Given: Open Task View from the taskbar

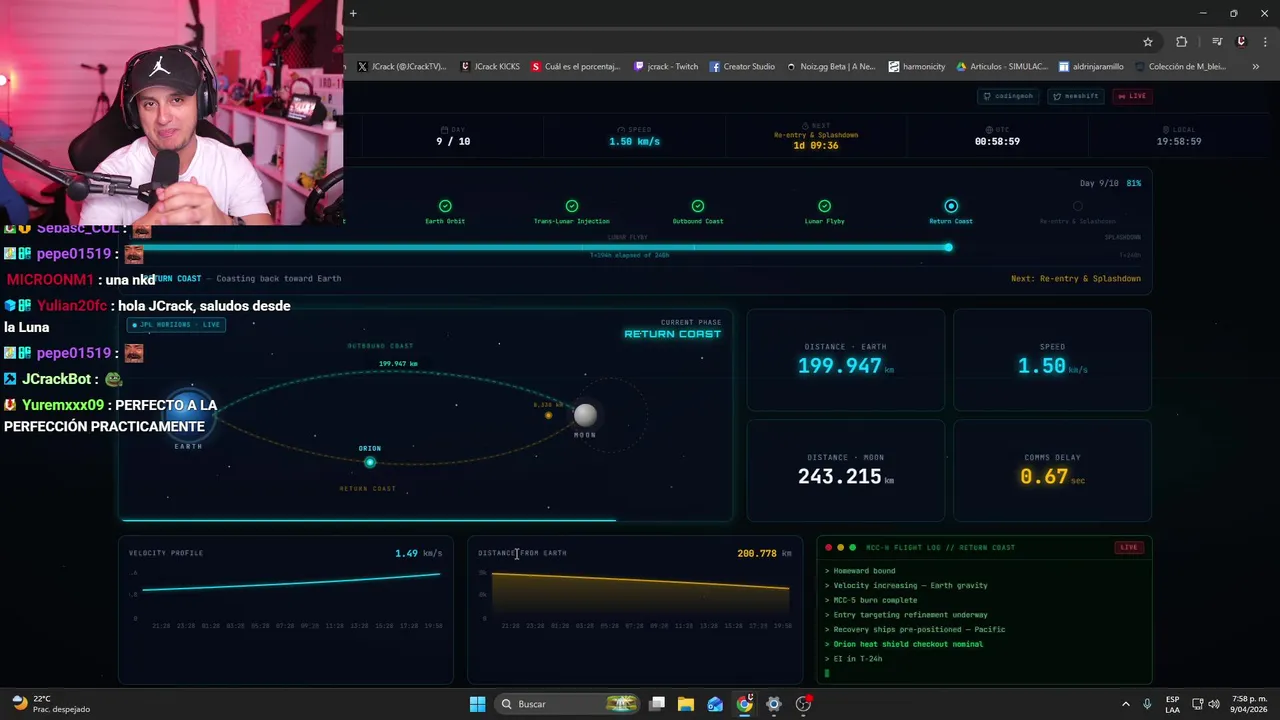Looking at the screenshot, I should tap(657, 704).
